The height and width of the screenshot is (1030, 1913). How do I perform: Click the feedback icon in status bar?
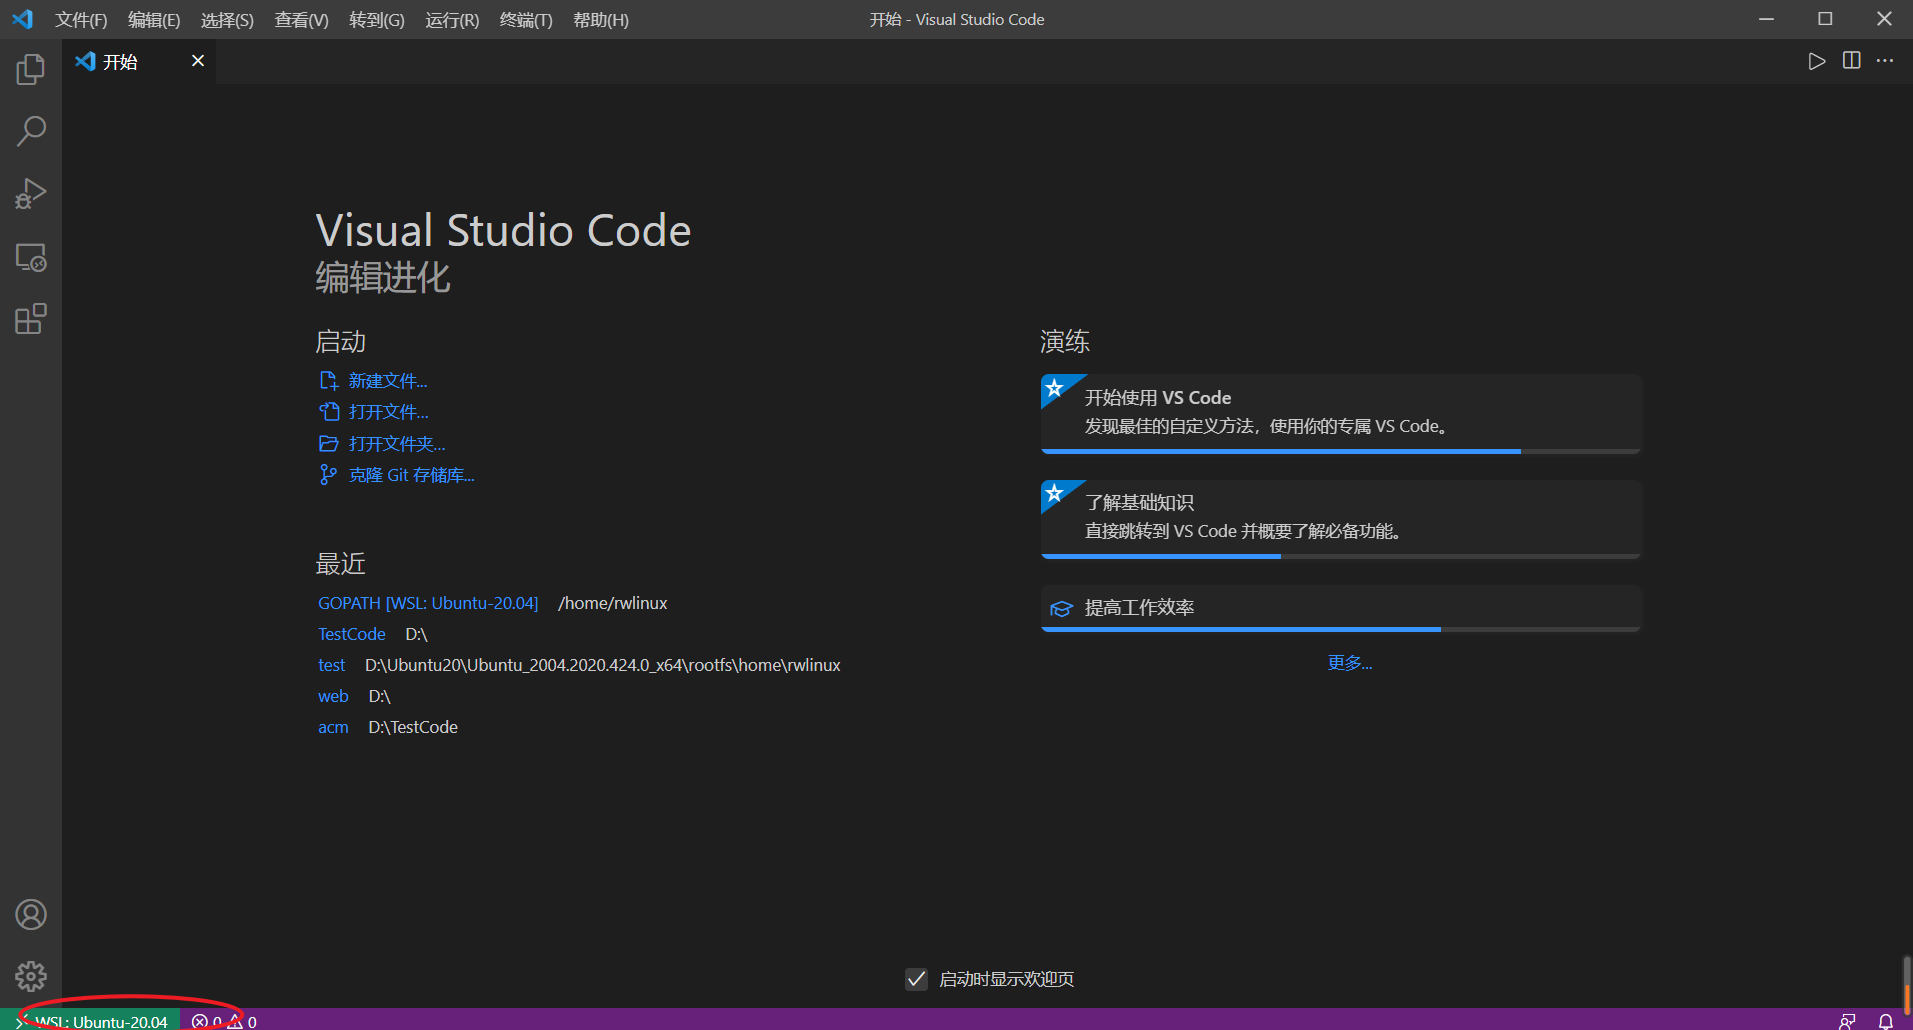[x=1847, y=1021]
